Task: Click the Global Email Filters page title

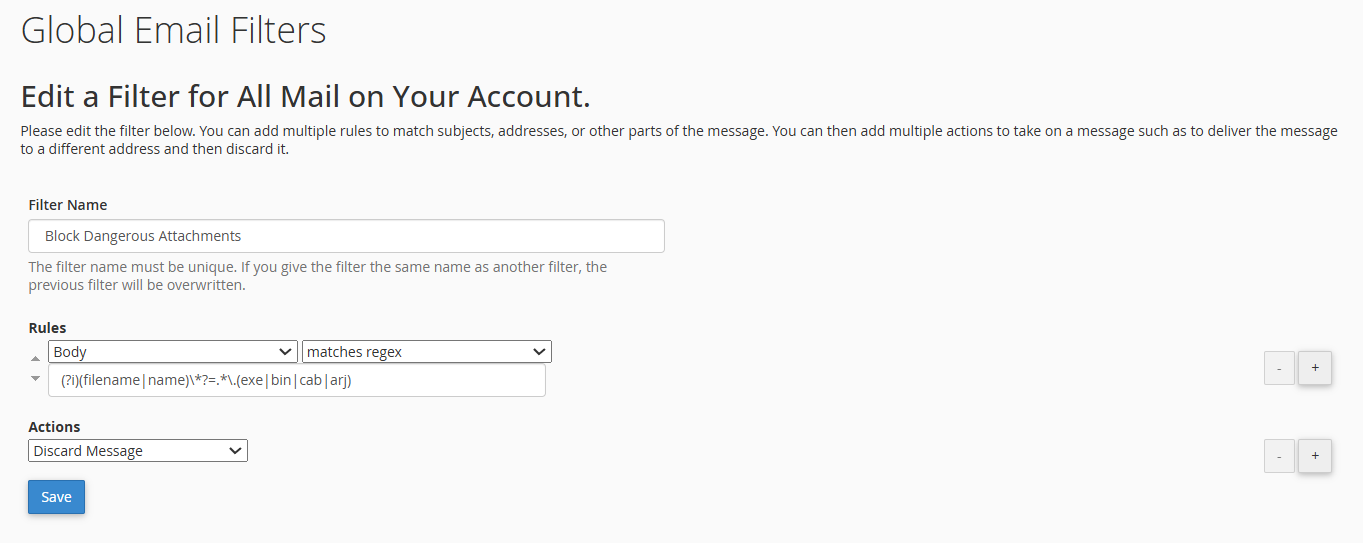Action: click(174, 30)
